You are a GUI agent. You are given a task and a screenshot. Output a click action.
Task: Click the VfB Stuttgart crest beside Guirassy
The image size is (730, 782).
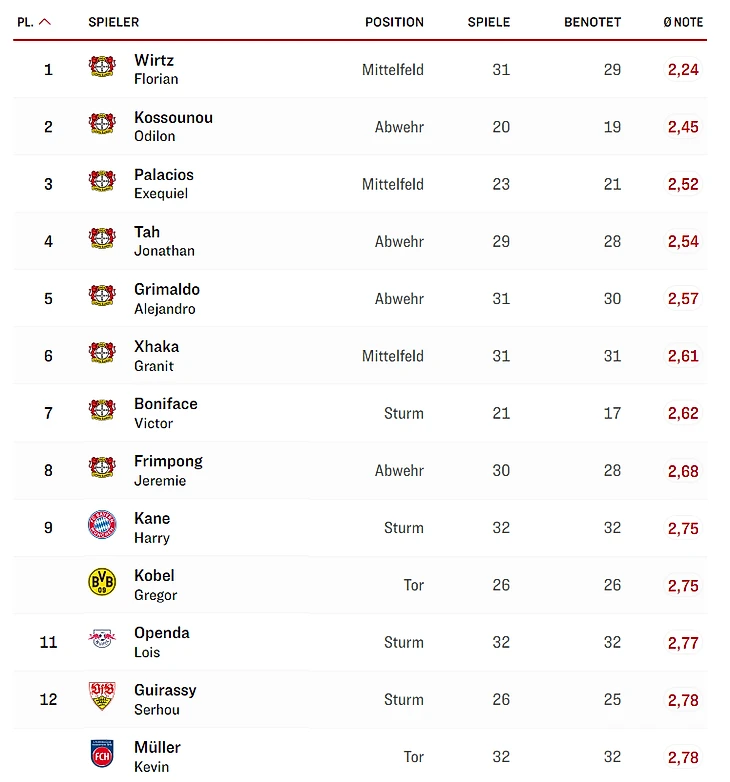click(x=102, y=697)
